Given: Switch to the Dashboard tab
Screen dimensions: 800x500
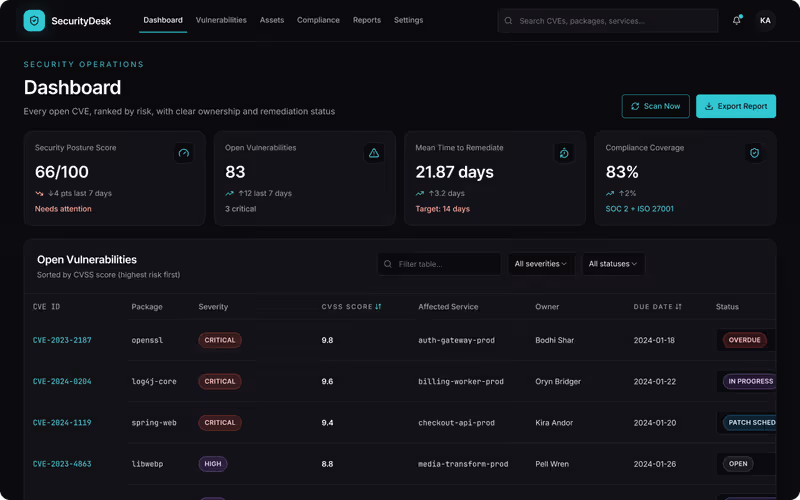Looking at the screenshot, I should pos(163,20).
